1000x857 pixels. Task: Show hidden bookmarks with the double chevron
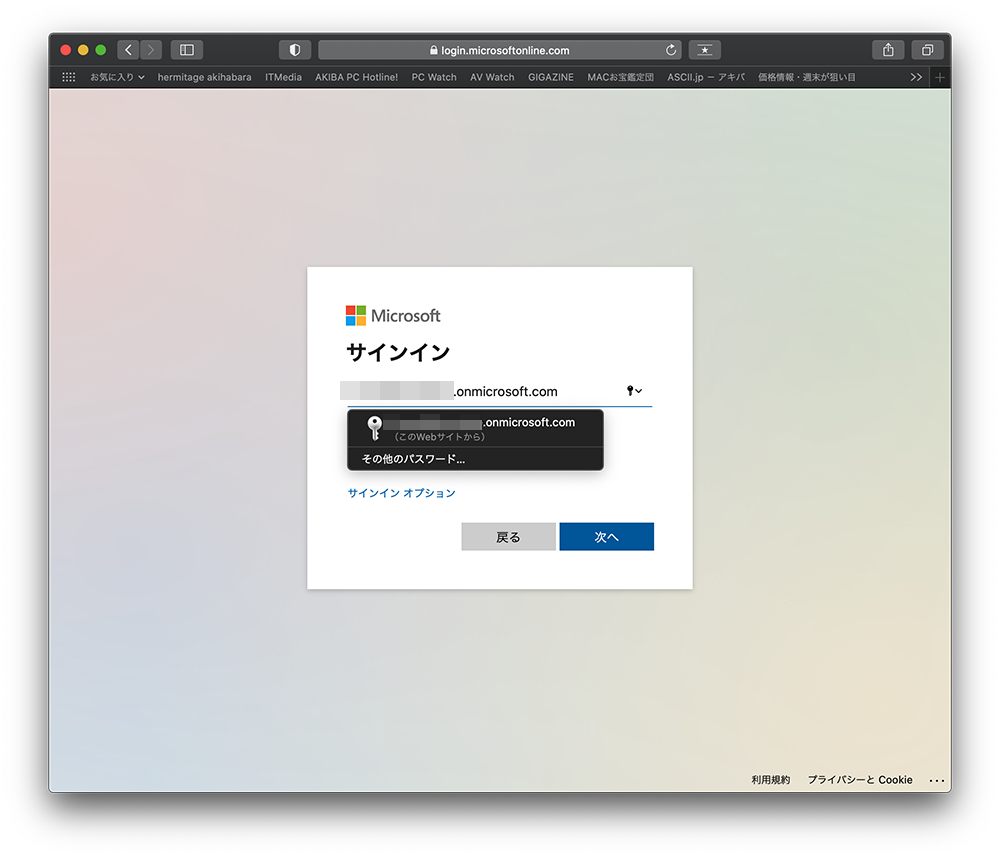point(916,77)
